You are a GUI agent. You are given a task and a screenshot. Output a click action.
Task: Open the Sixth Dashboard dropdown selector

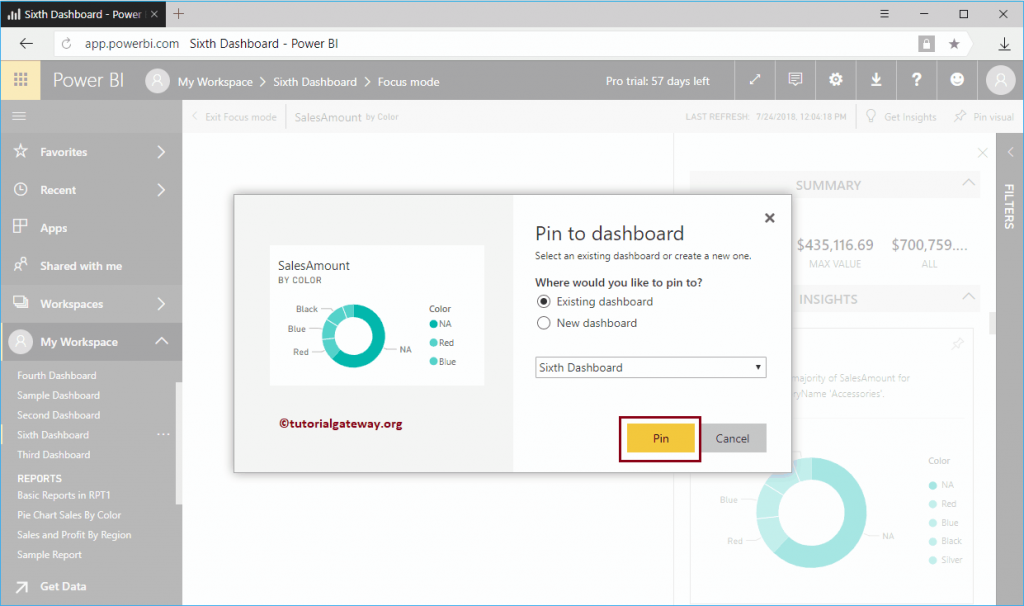click(650, 367)
